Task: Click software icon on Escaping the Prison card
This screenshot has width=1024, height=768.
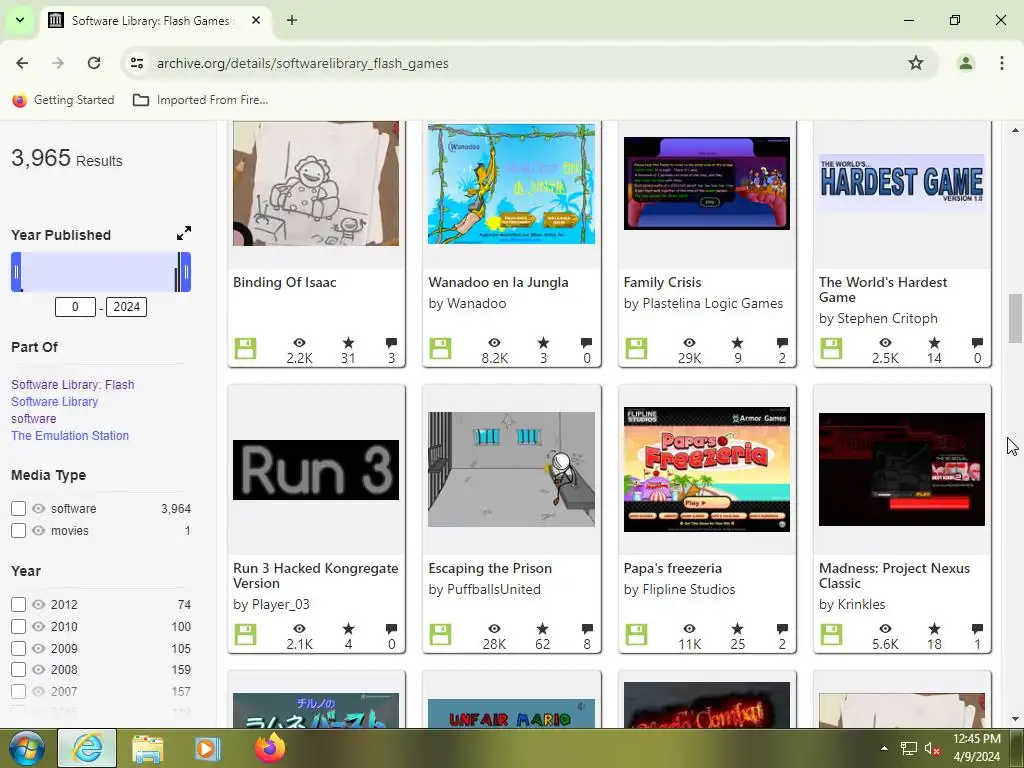Action: tap(440, 634)
